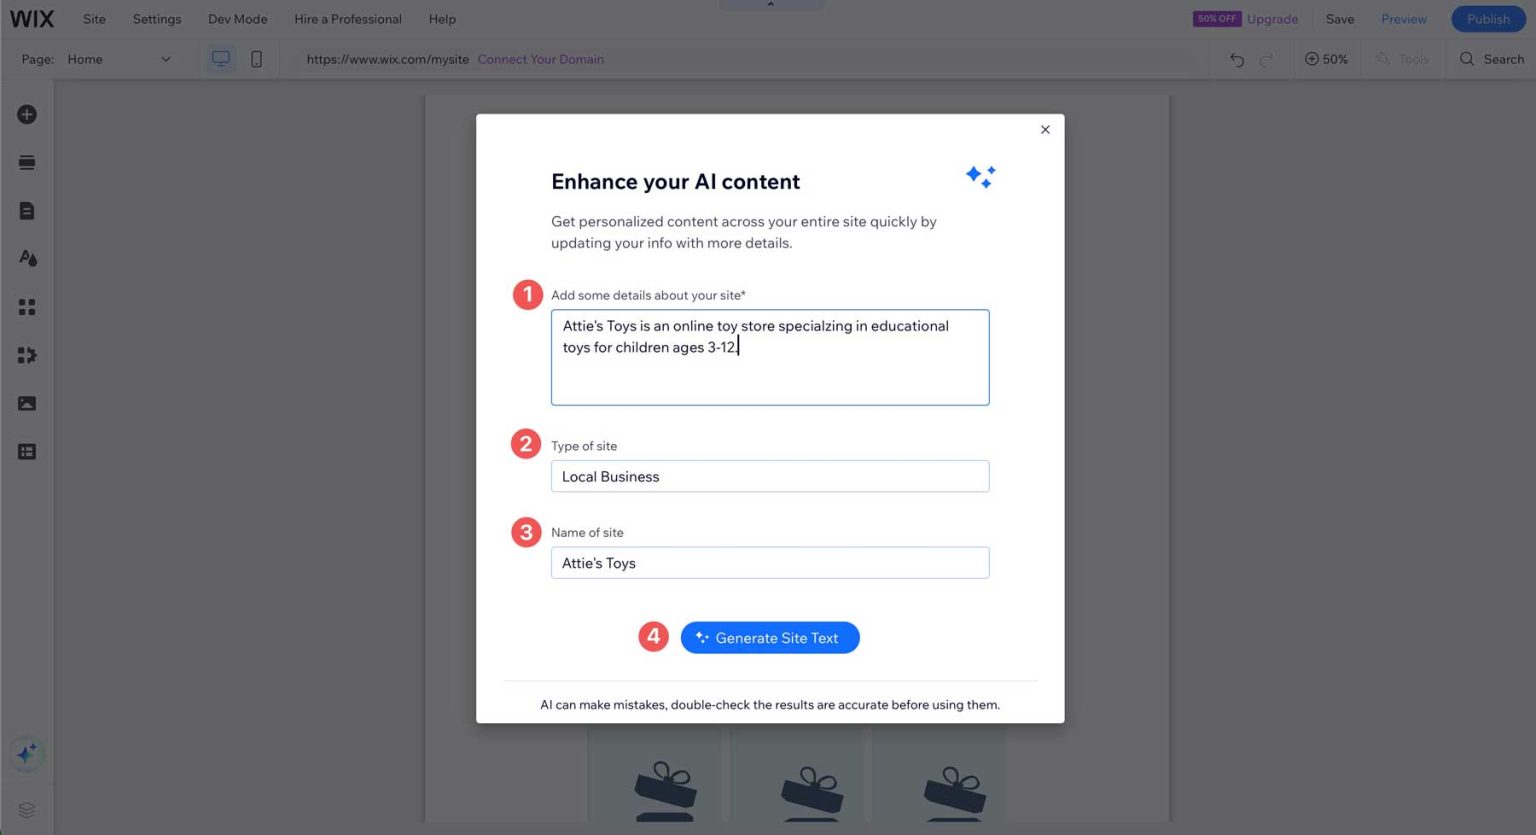
Task: Open the Hire a Professional menu
Action: [x=347, y=18]
